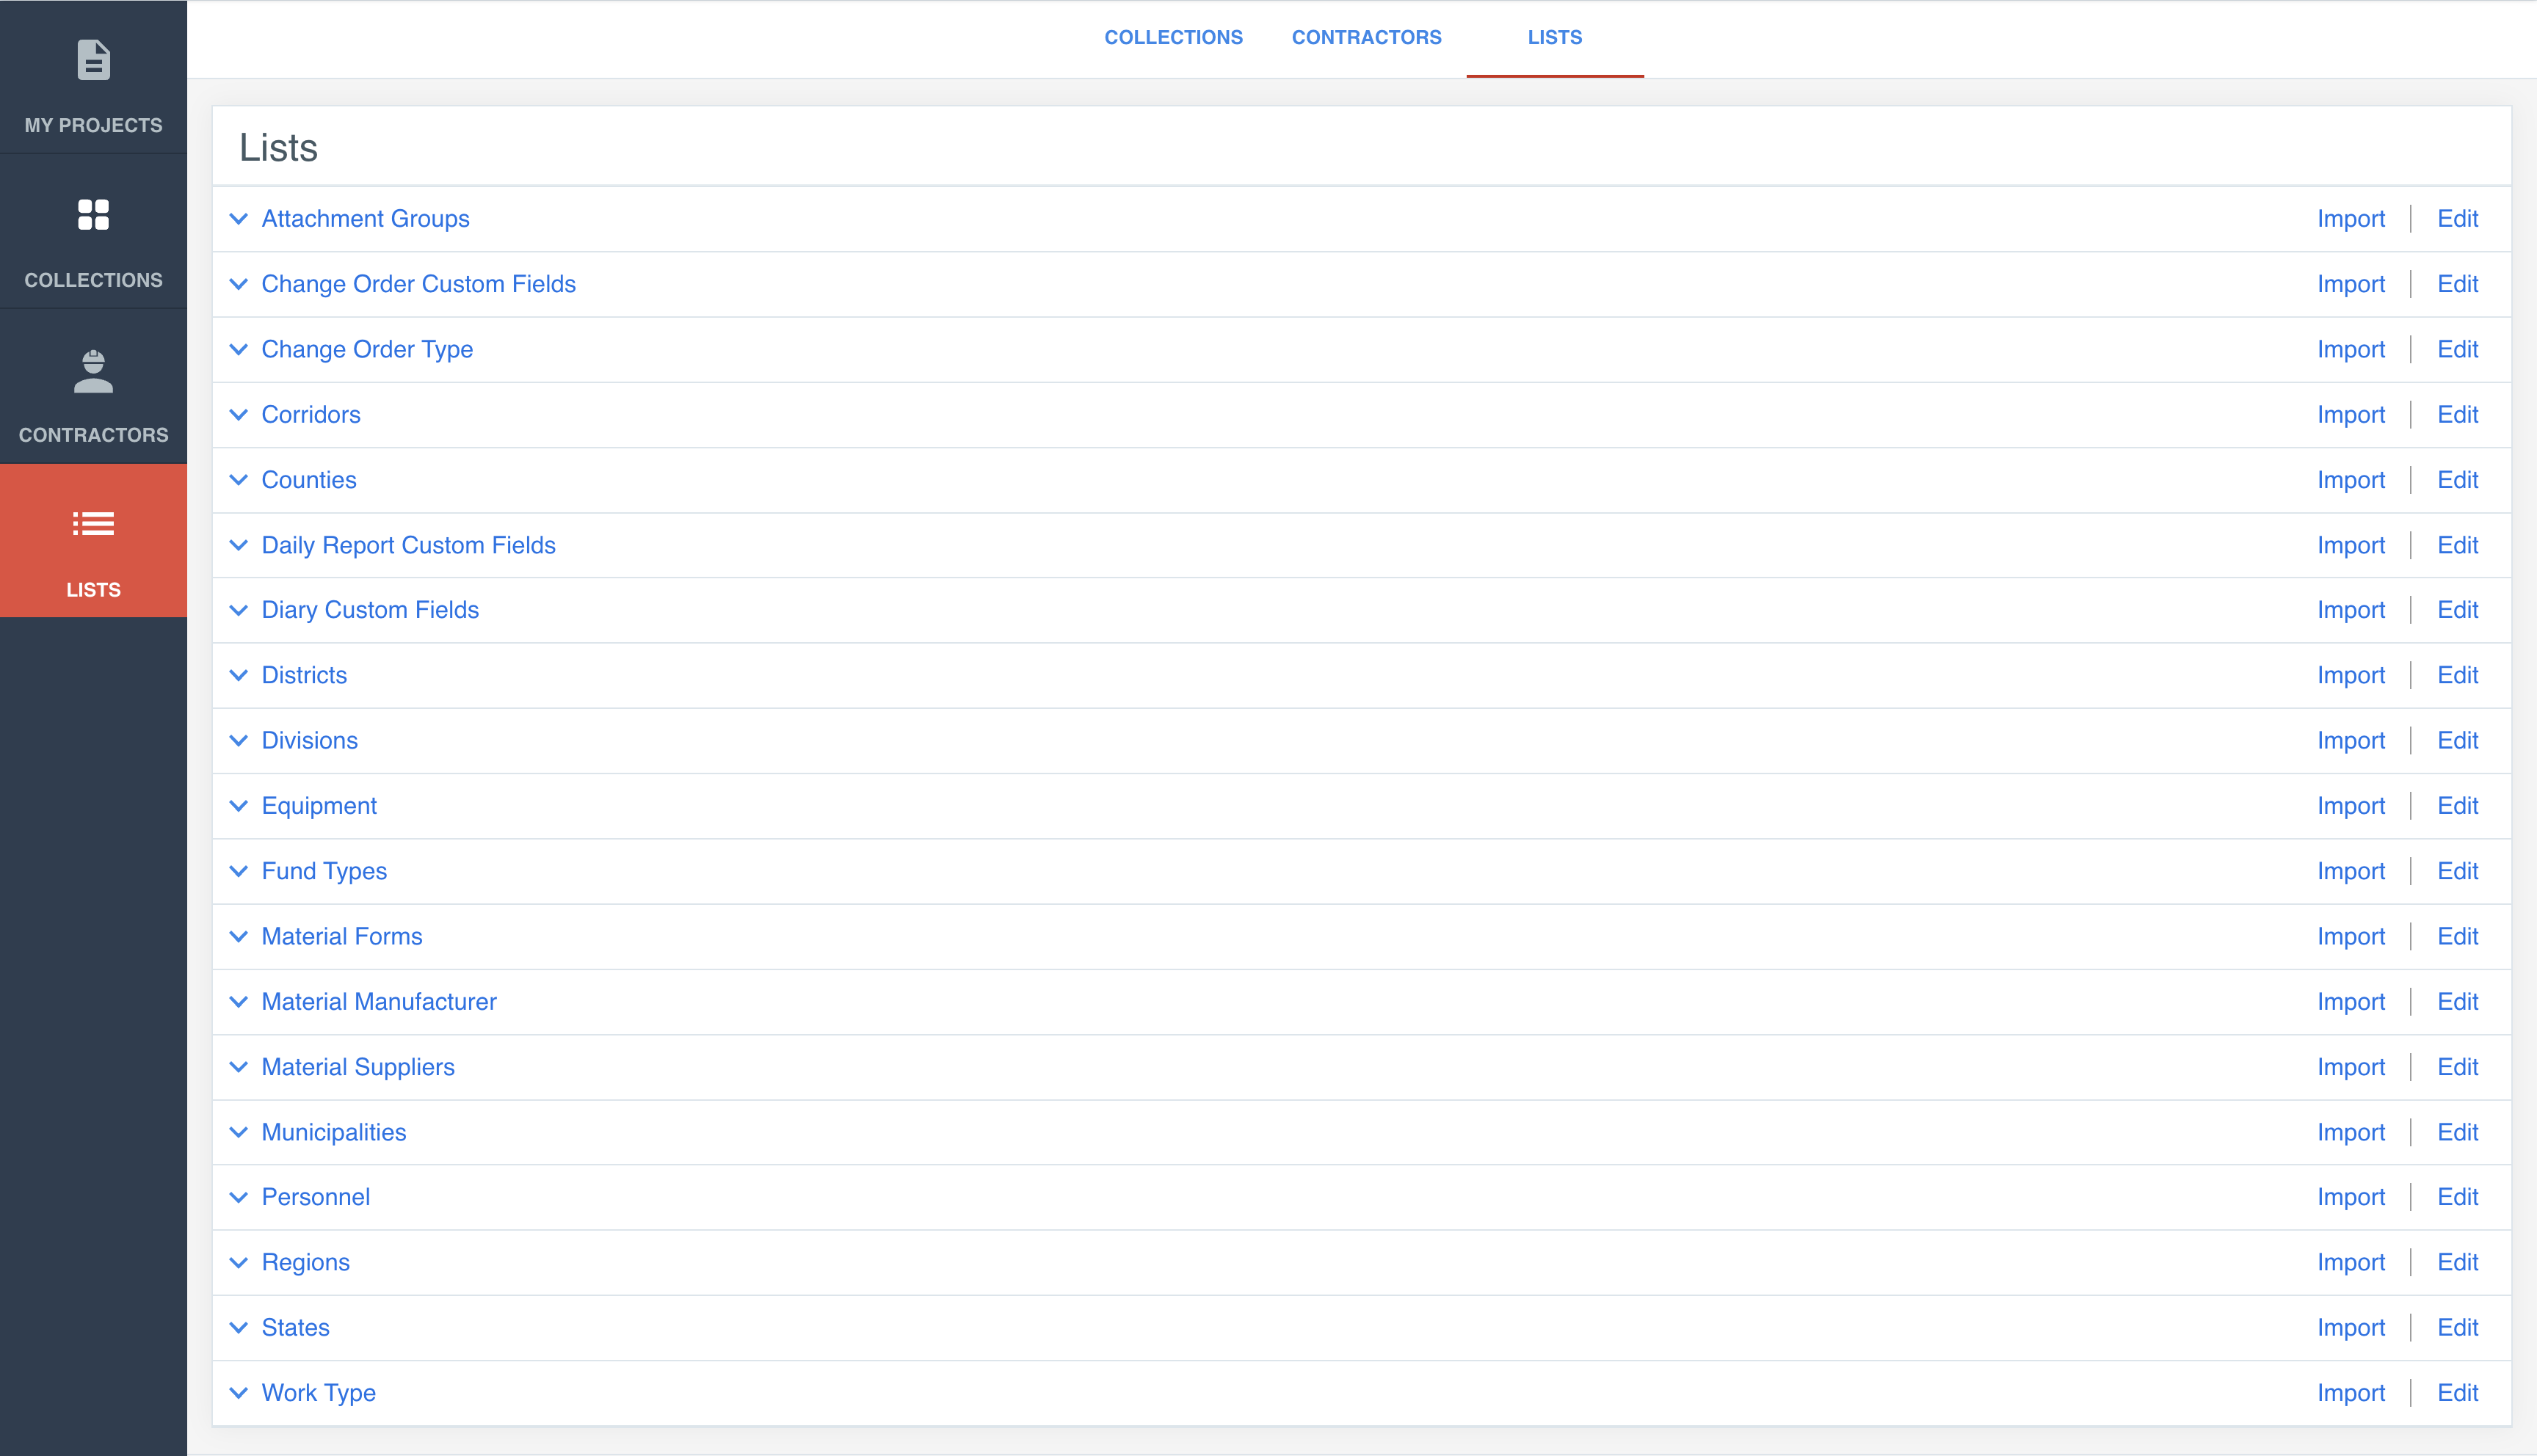The width and height of the screenshot is (2537, 1456).
Task: Expand the Attachment Groups chevron
Action: (238, 219)
